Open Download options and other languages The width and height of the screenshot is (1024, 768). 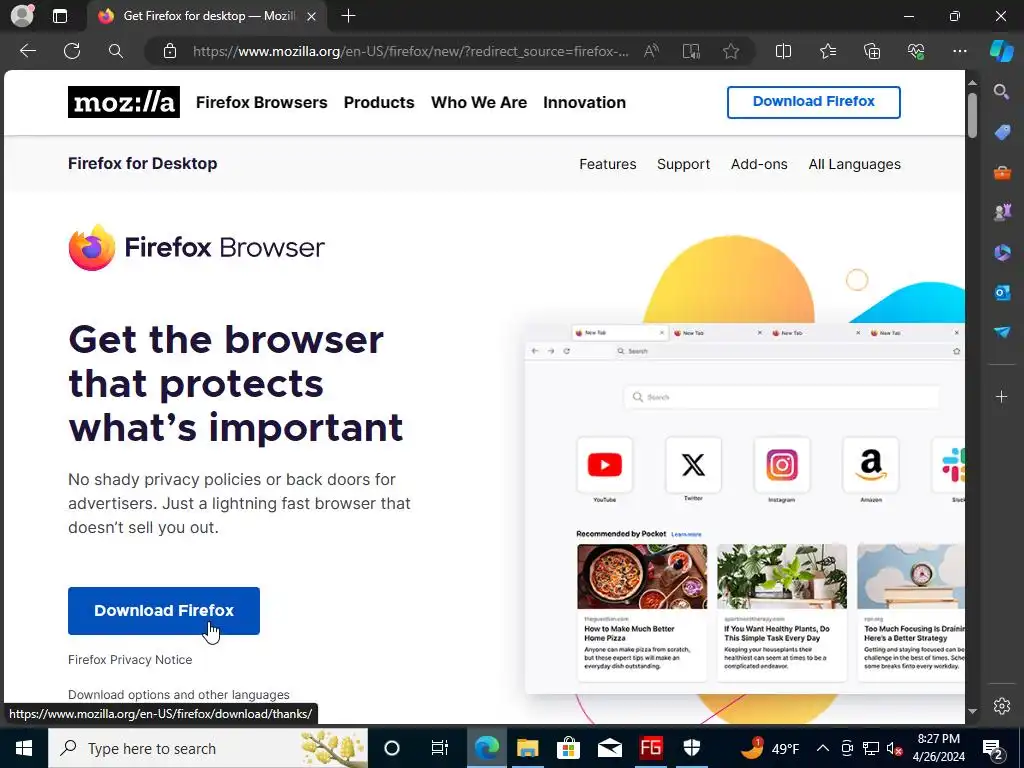tap(179, 695)
